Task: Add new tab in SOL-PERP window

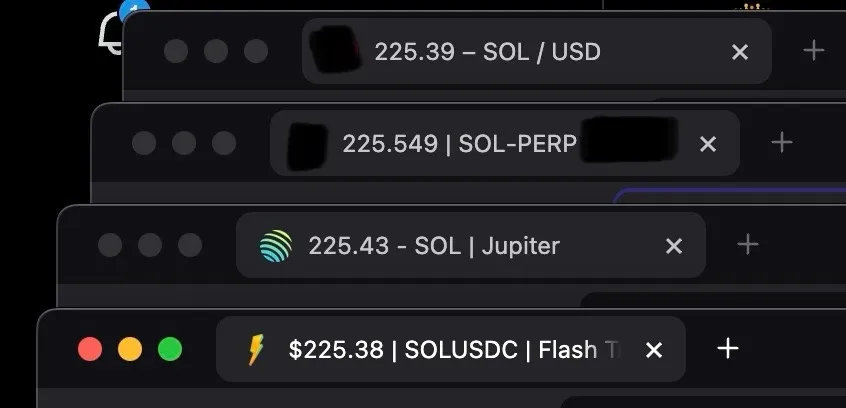Action: (782, 143)
